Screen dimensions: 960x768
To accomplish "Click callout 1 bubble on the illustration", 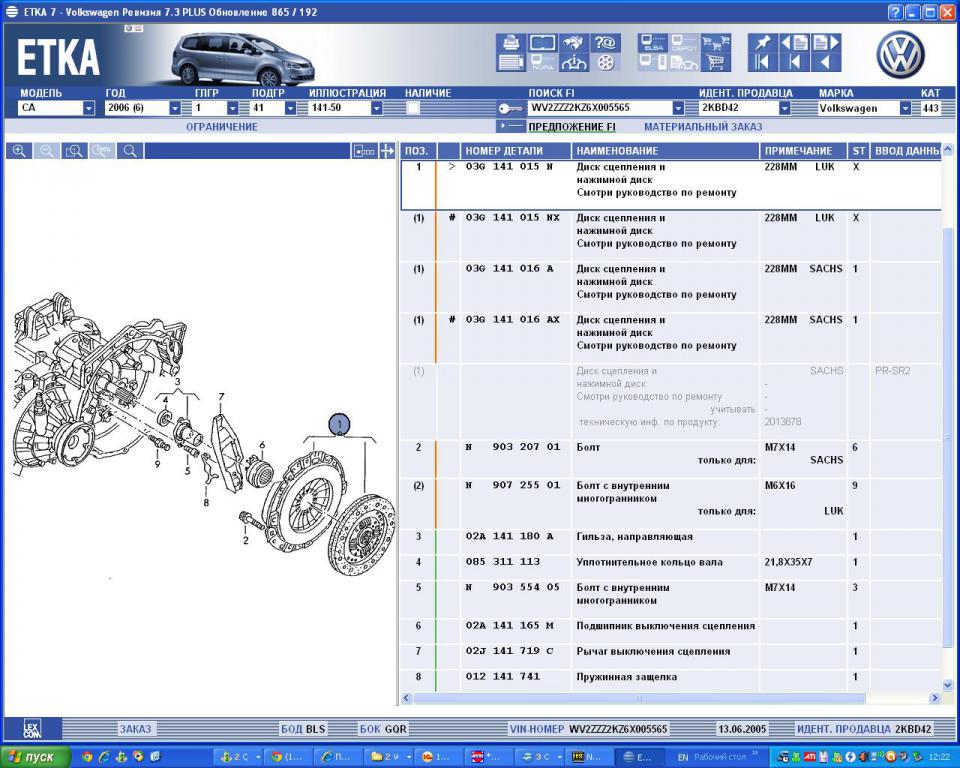I will 339,424.
